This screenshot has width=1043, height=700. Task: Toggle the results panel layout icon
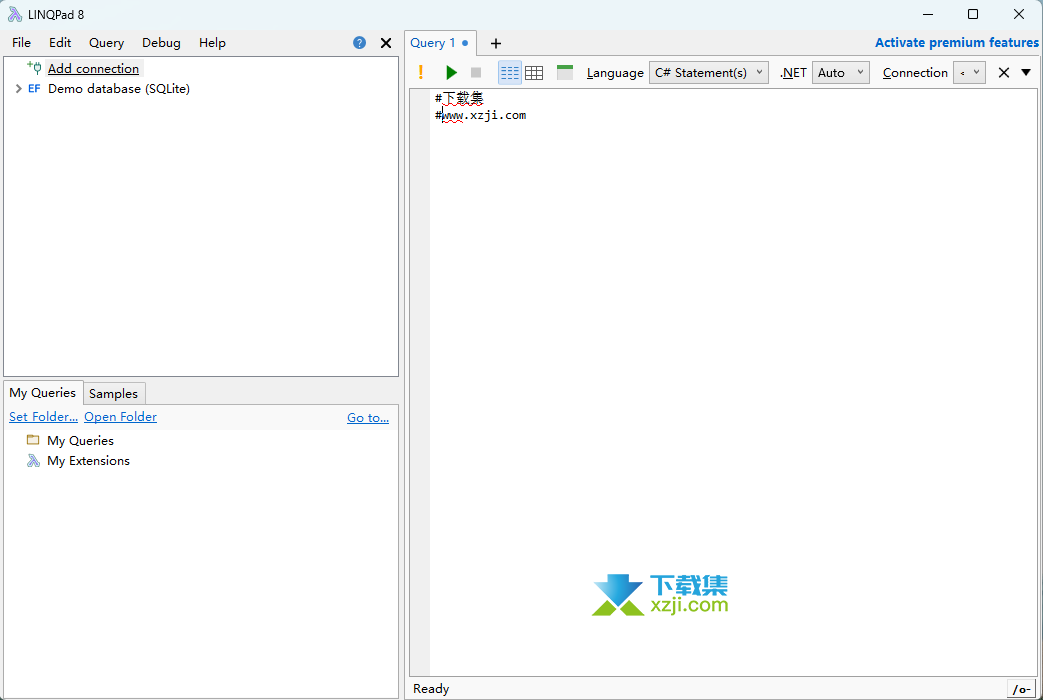(x=565, y=73)
